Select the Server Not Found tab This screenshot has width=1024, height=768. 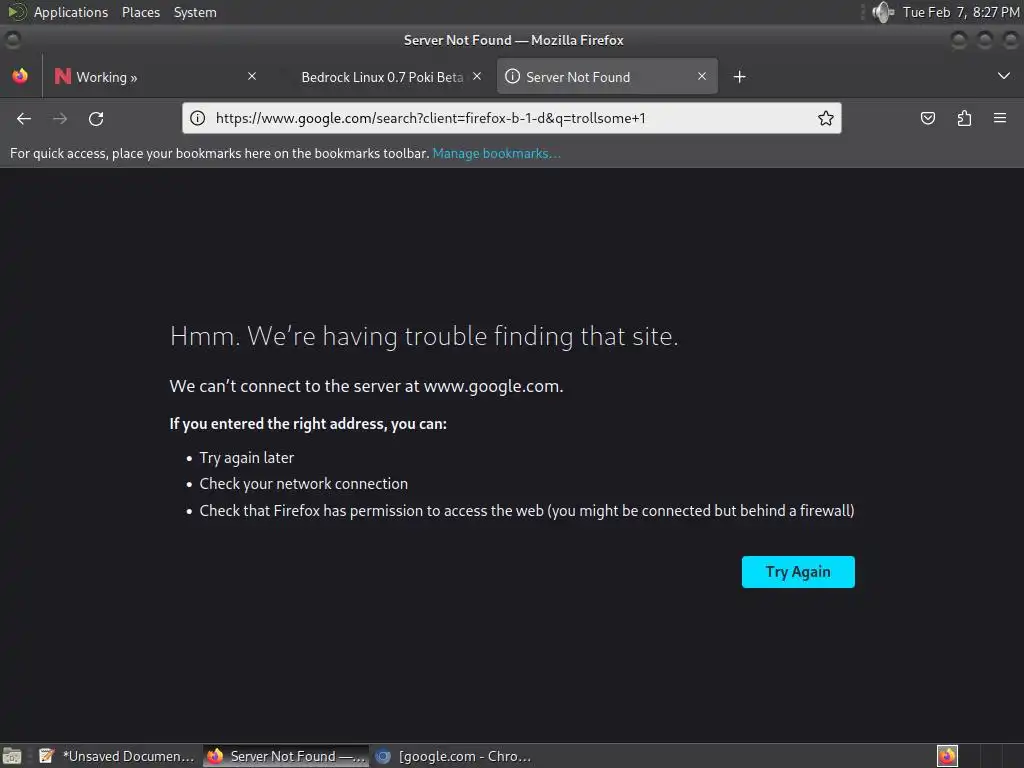click(x=607, y=76)
